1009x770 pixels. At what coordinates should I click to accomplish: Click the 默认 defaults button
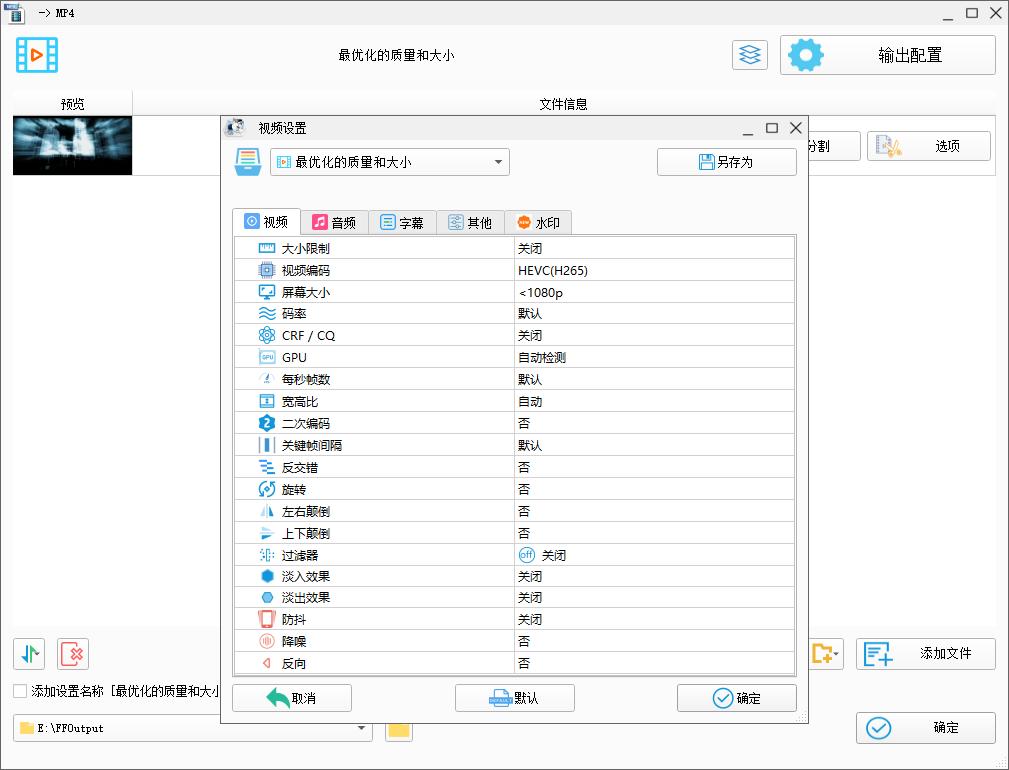point(515,697)
